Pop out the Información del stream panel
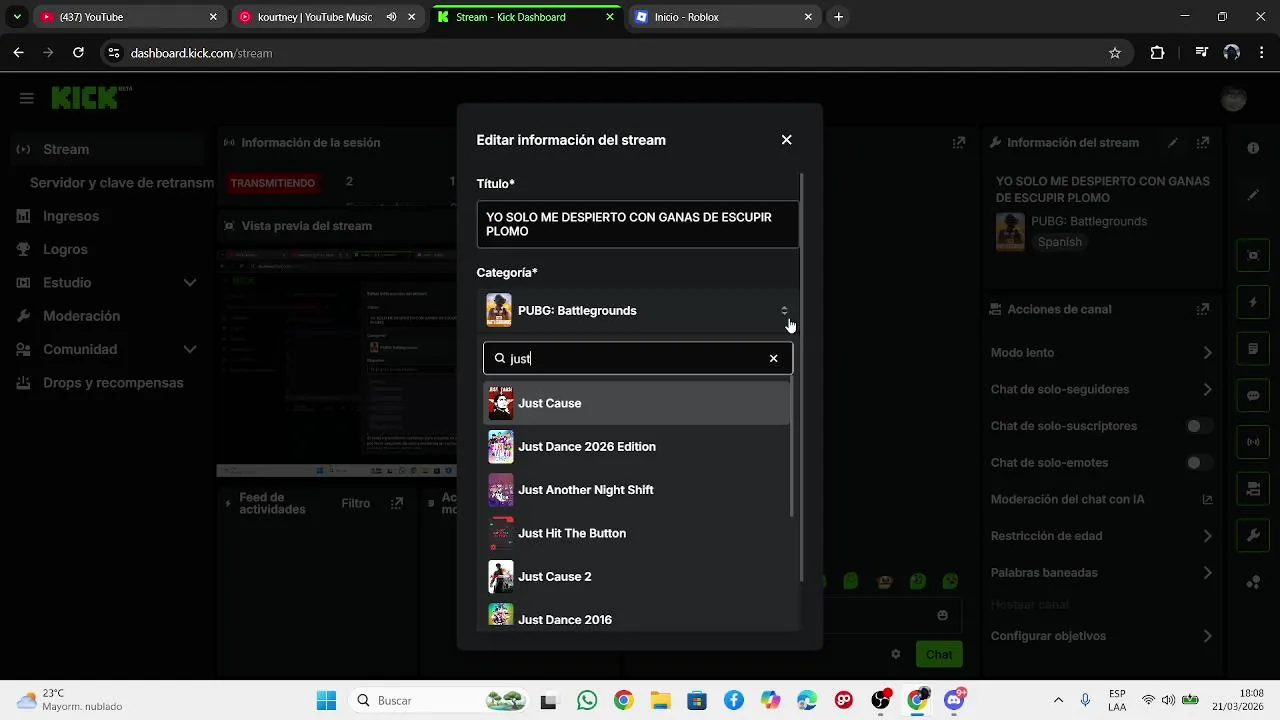The image size is (1280, 720). coord(1203,143)
